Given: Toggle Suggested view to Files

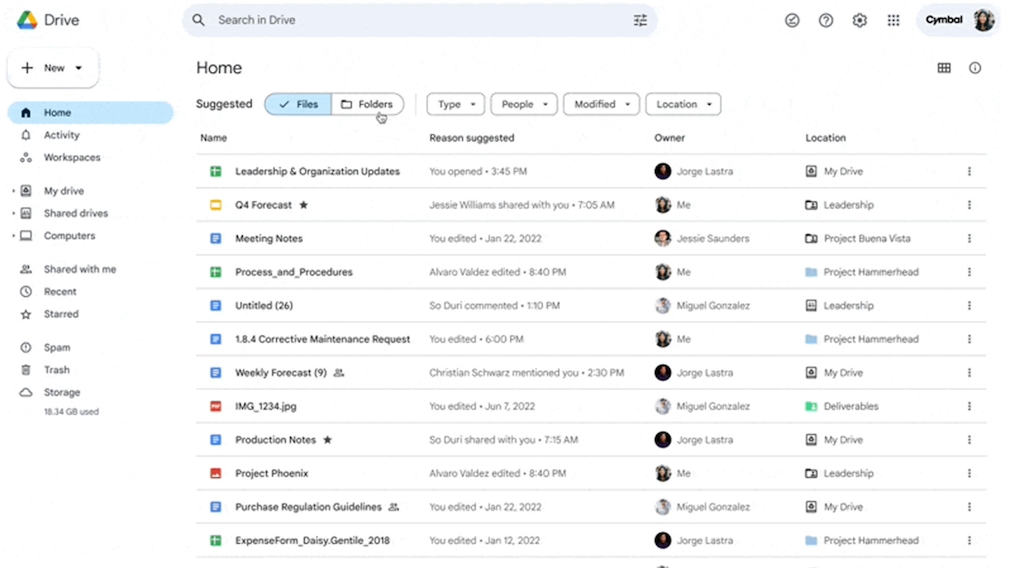Looking at the screenshot, I should point(298,104).
